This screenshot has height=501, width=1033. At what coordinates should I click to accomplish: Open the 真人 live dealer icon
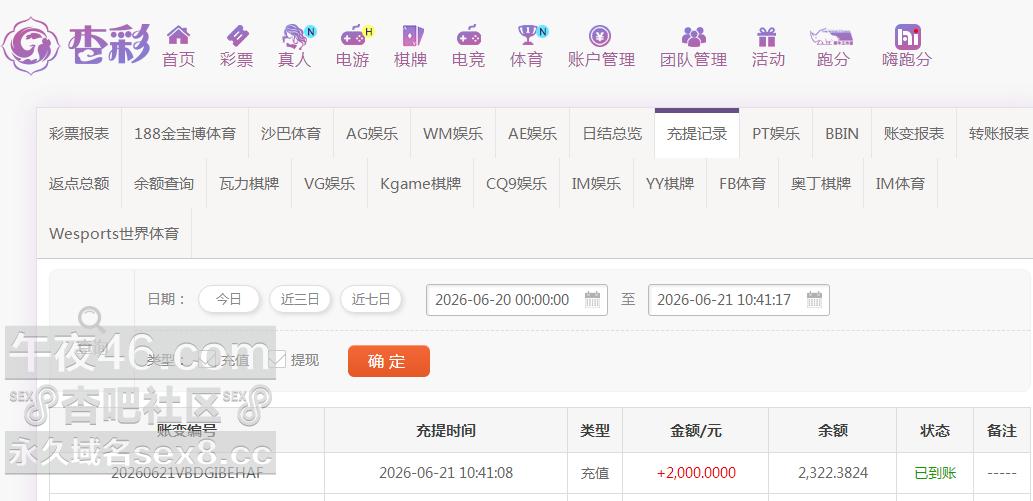click(x=296, y=36)
